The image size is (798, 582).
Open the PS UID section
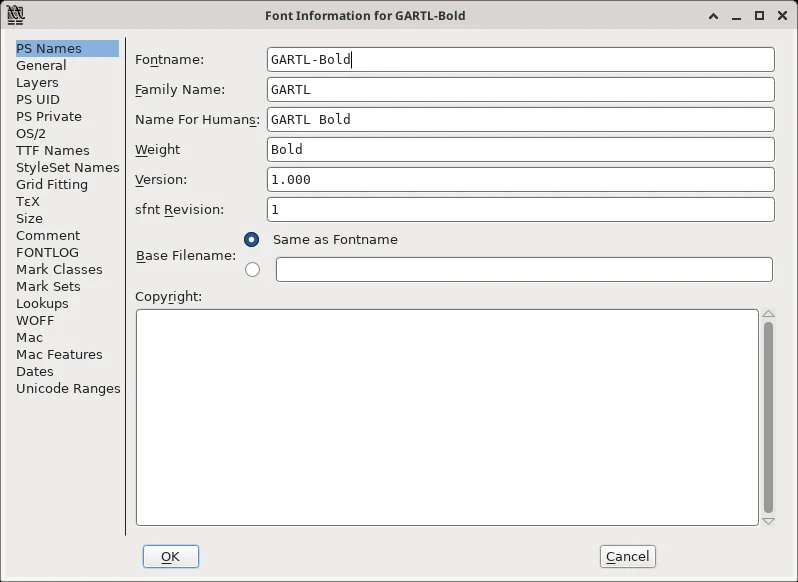click(x=38, y=100)
